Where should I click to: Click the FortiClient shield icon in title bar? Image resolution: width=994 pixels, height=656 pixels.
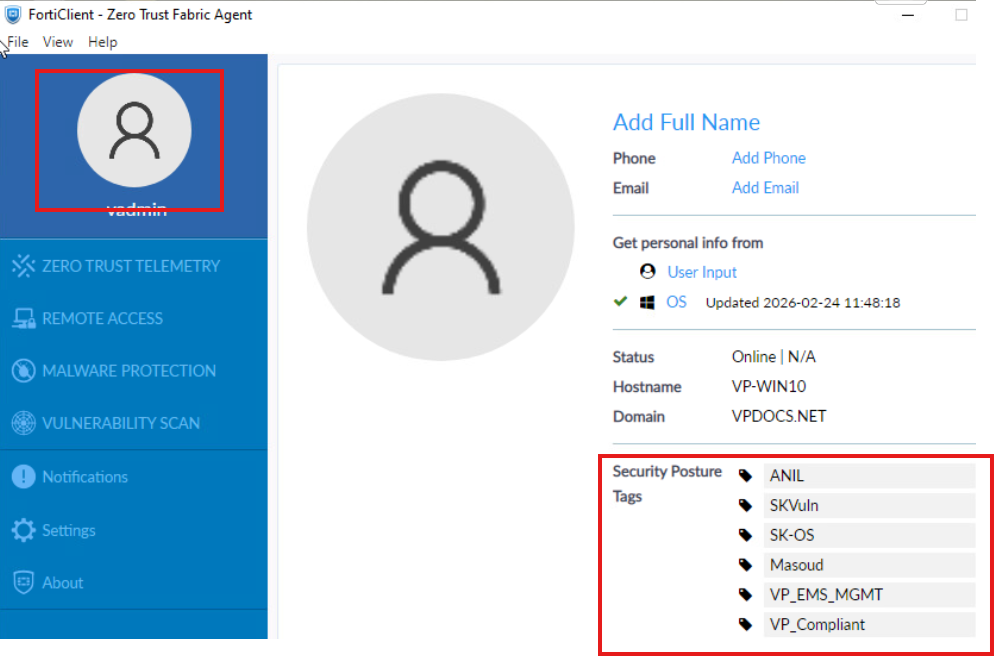[13, 14]
